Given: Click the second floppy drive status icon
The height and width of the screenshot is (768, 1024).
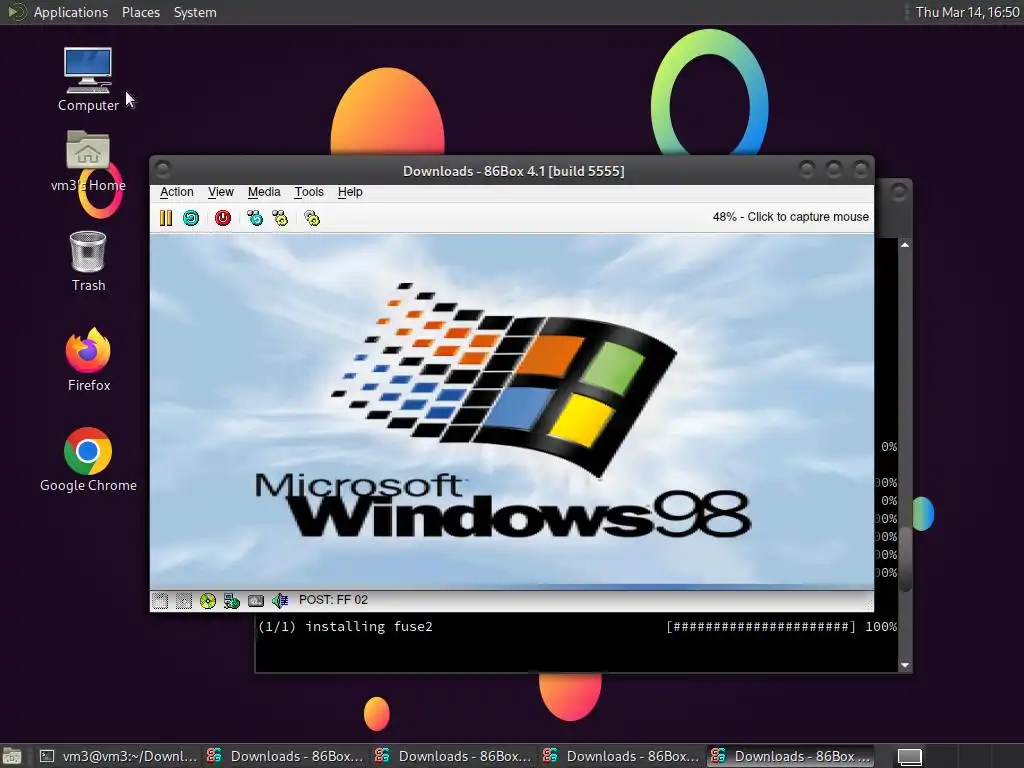Looking at the screenshot, I should coord(184,601).
